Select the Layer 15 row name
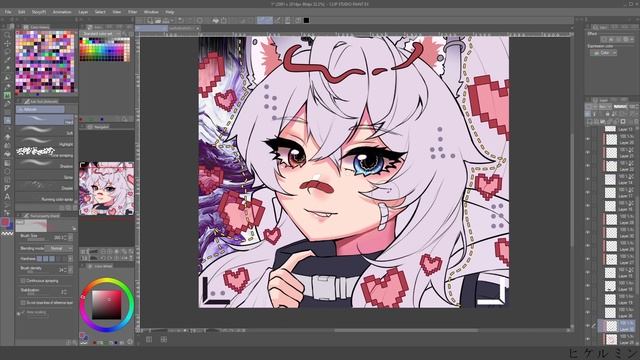This screenshot has width=640, height=360. click(626, 276)
